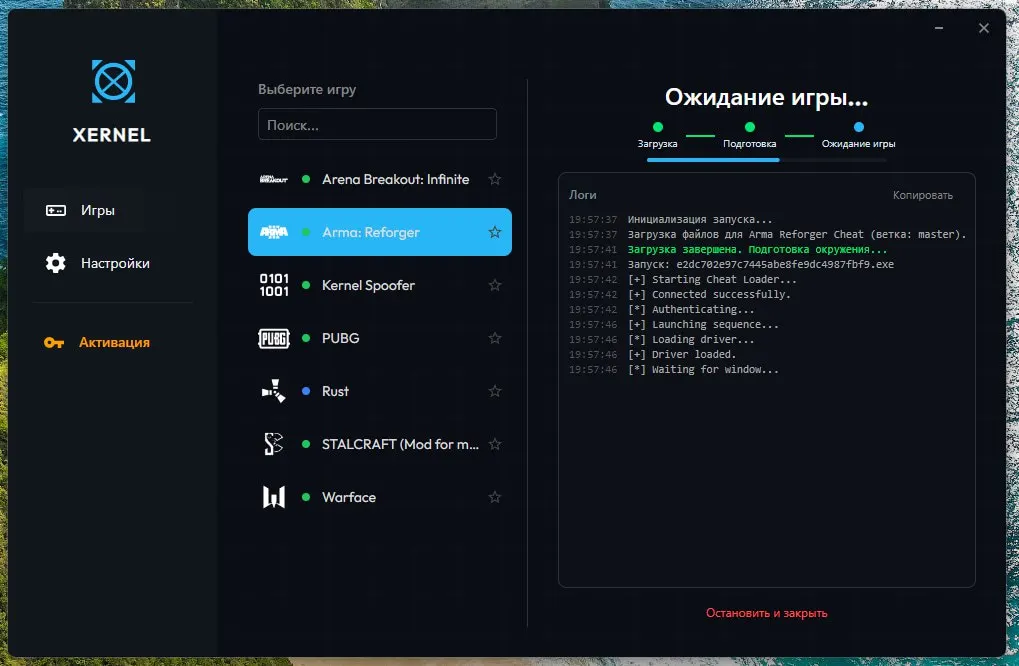Click the 'Инициализация запуска...' log line
The height and width of the screenshot is (666, 1019).
pyautogui.click(x=700, y=220)
